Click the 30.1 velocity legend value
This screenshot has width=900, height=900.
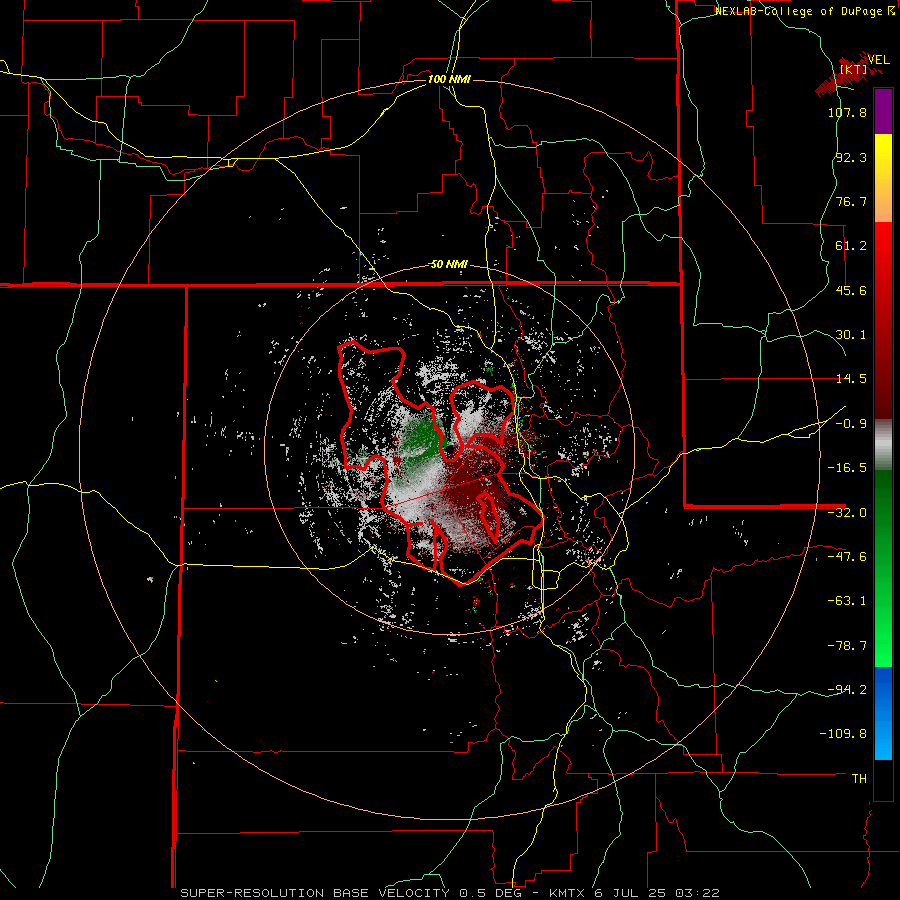(851, 335)
